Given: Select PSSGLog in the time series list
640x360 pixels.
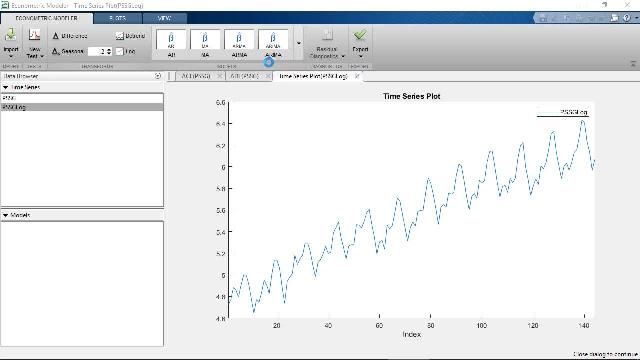Looking at the screenshot, I should [82, 107].
